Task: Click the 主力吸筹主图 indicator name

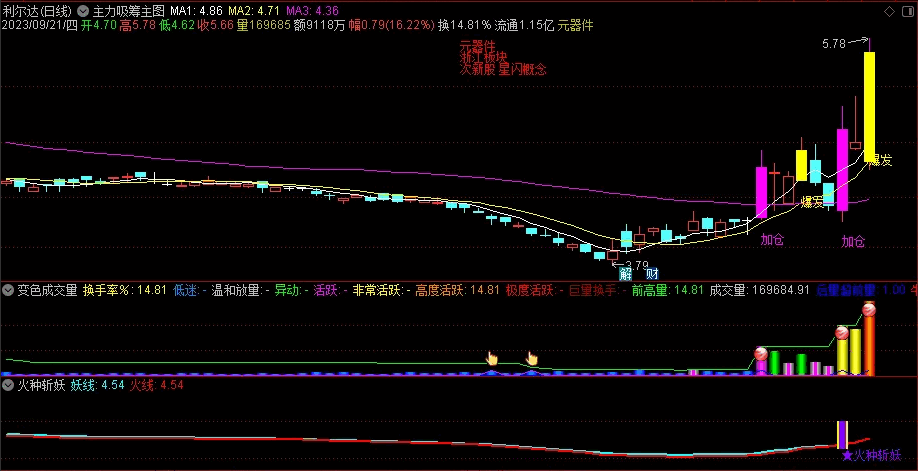Action: pyautogui.click(x=129, y=11)
